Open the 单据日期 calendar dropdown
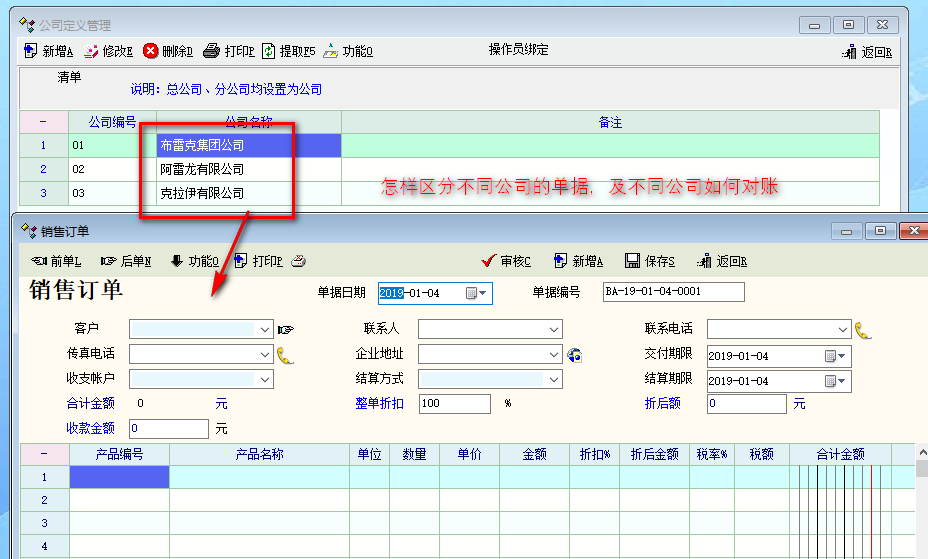The image size is (928, 559). pyautogui.click(x=483, y=293)
